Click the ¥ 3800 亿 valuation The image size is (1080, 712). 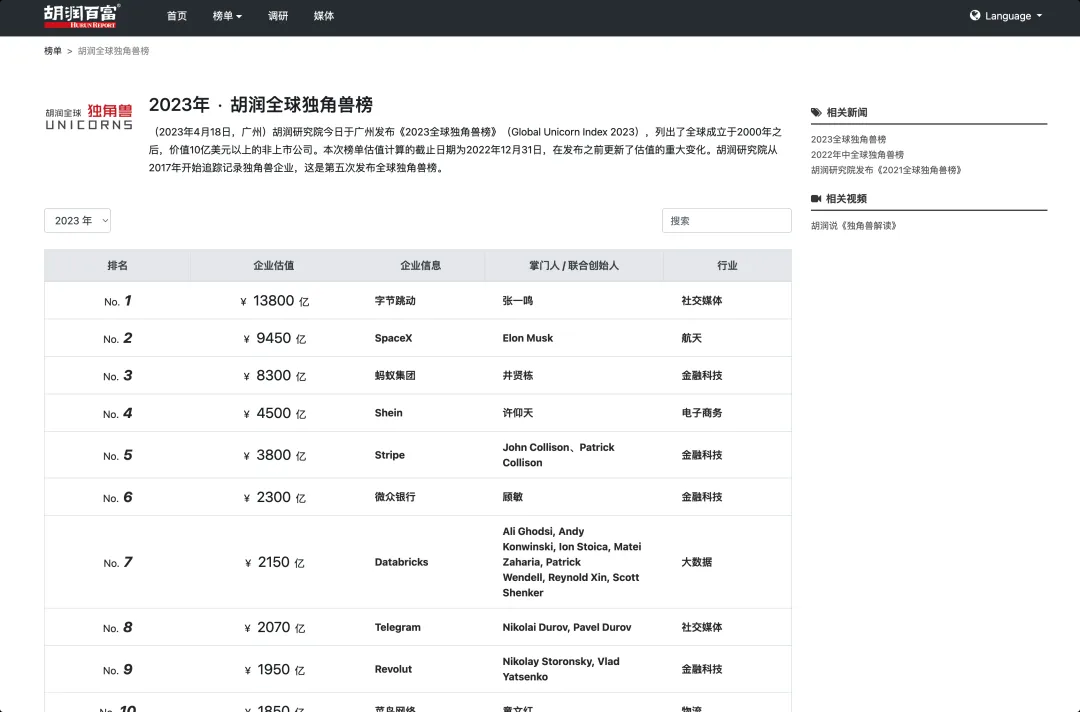275,455
